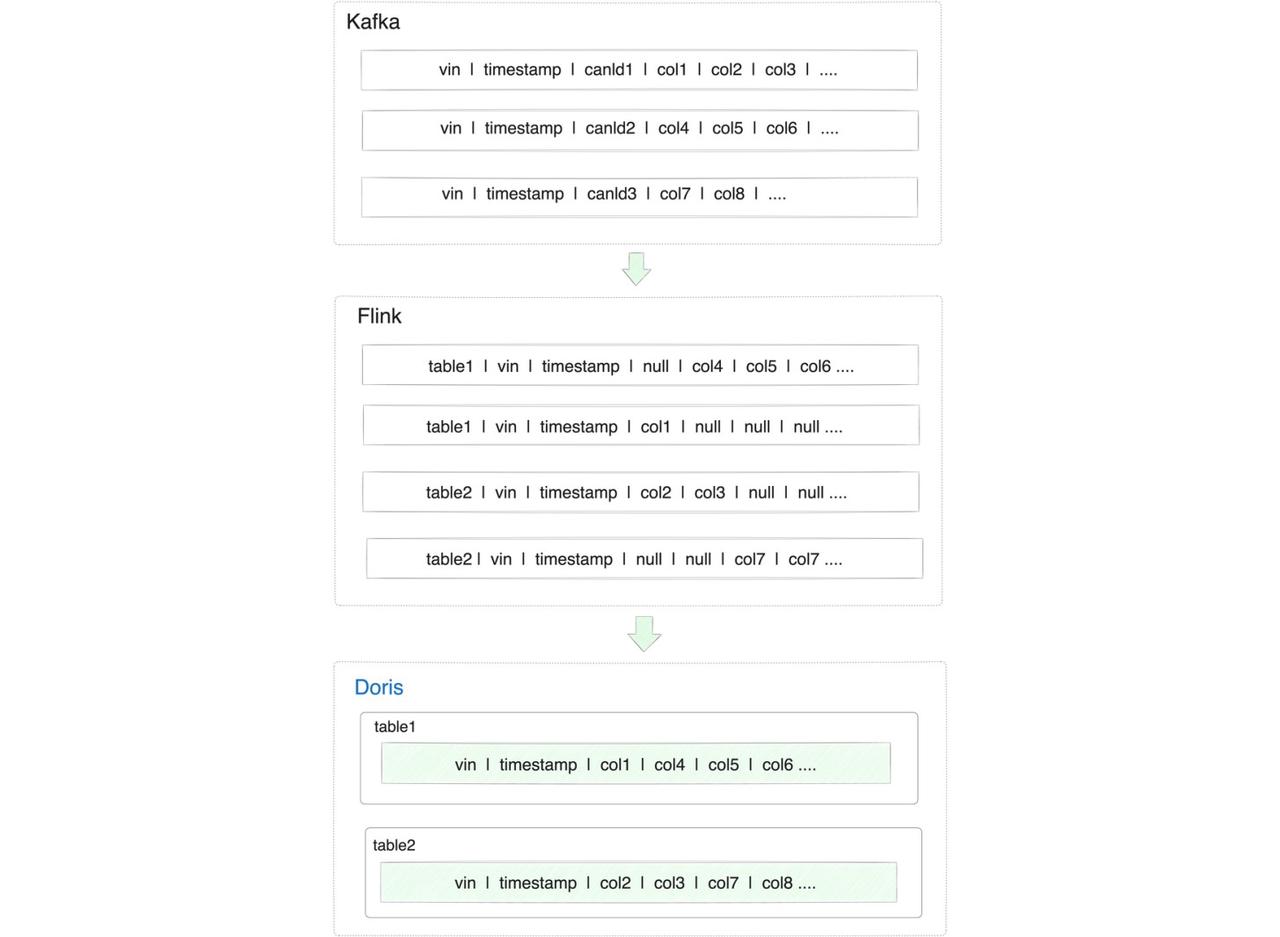
Task: Pick the Kafka row containing canId3
Action: click(639, 196)
